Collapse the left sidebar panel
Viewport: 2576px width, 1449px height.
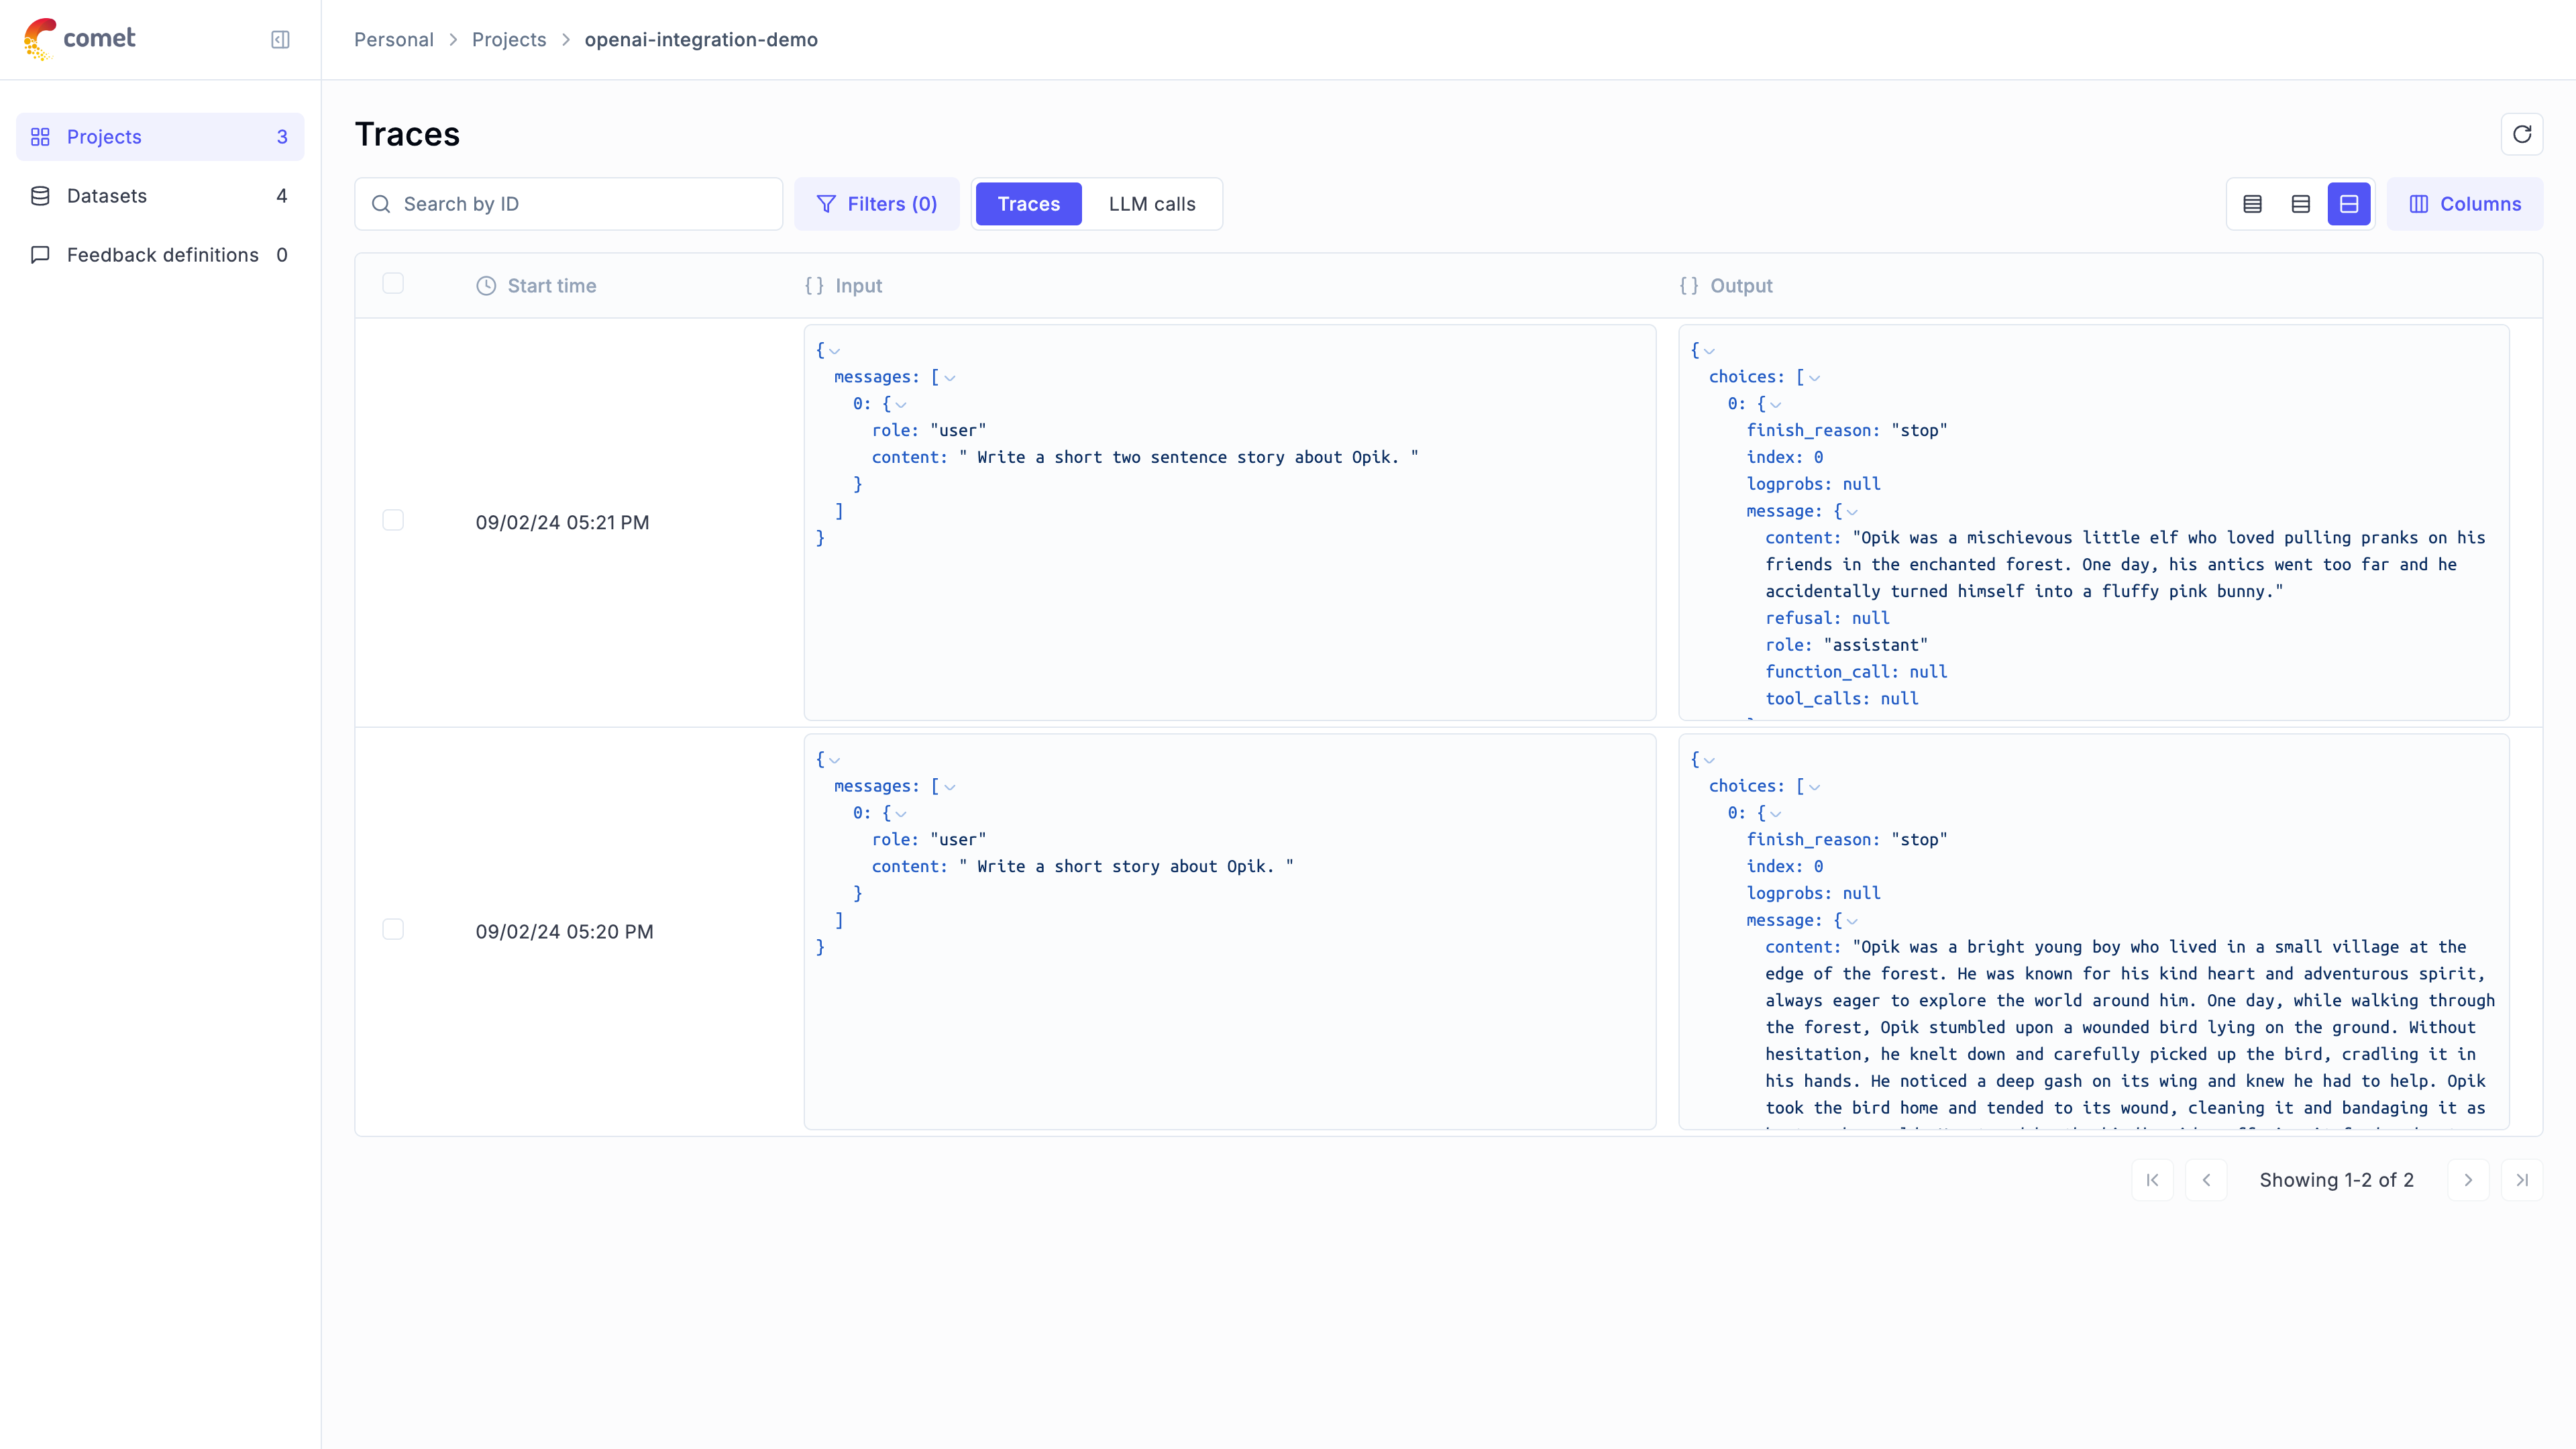(x=280, y=39)
